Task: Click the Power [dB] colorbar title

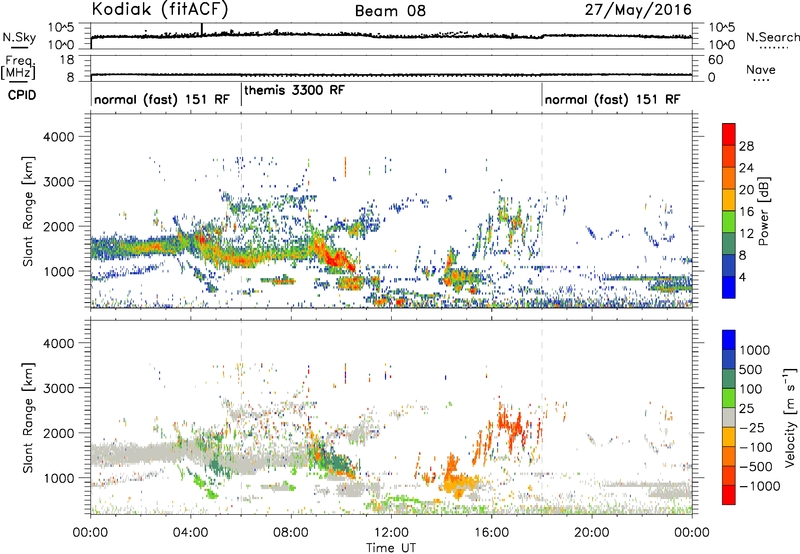Action: tap(764, 211)
